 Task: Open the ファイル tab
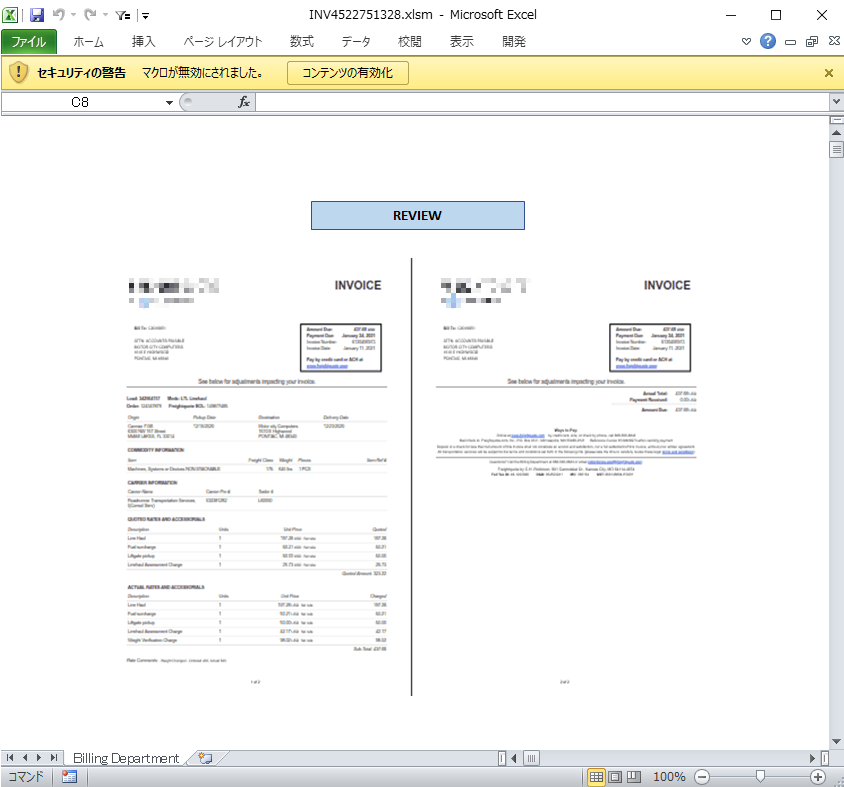[x=29, y=41]
